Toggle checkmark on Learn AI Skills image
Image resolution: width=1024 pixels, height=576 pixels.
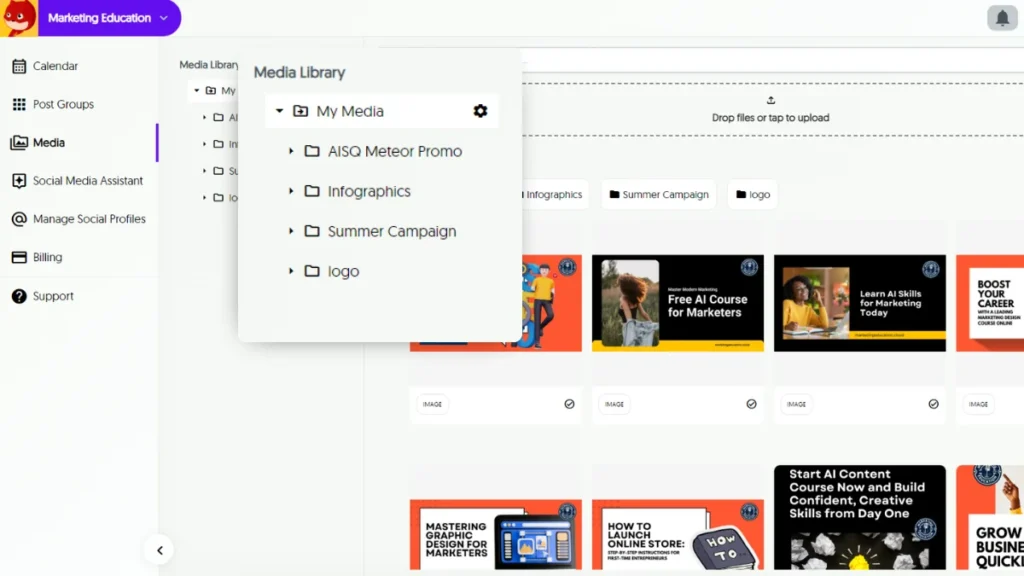pyautogui.click(x=933, y=404)
